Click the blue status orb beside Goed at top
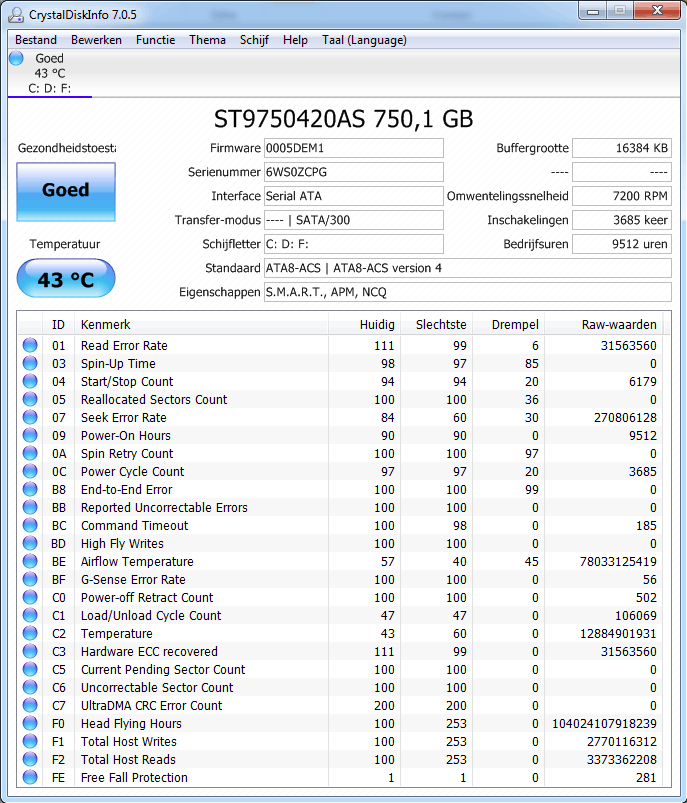 pos(16,58)
